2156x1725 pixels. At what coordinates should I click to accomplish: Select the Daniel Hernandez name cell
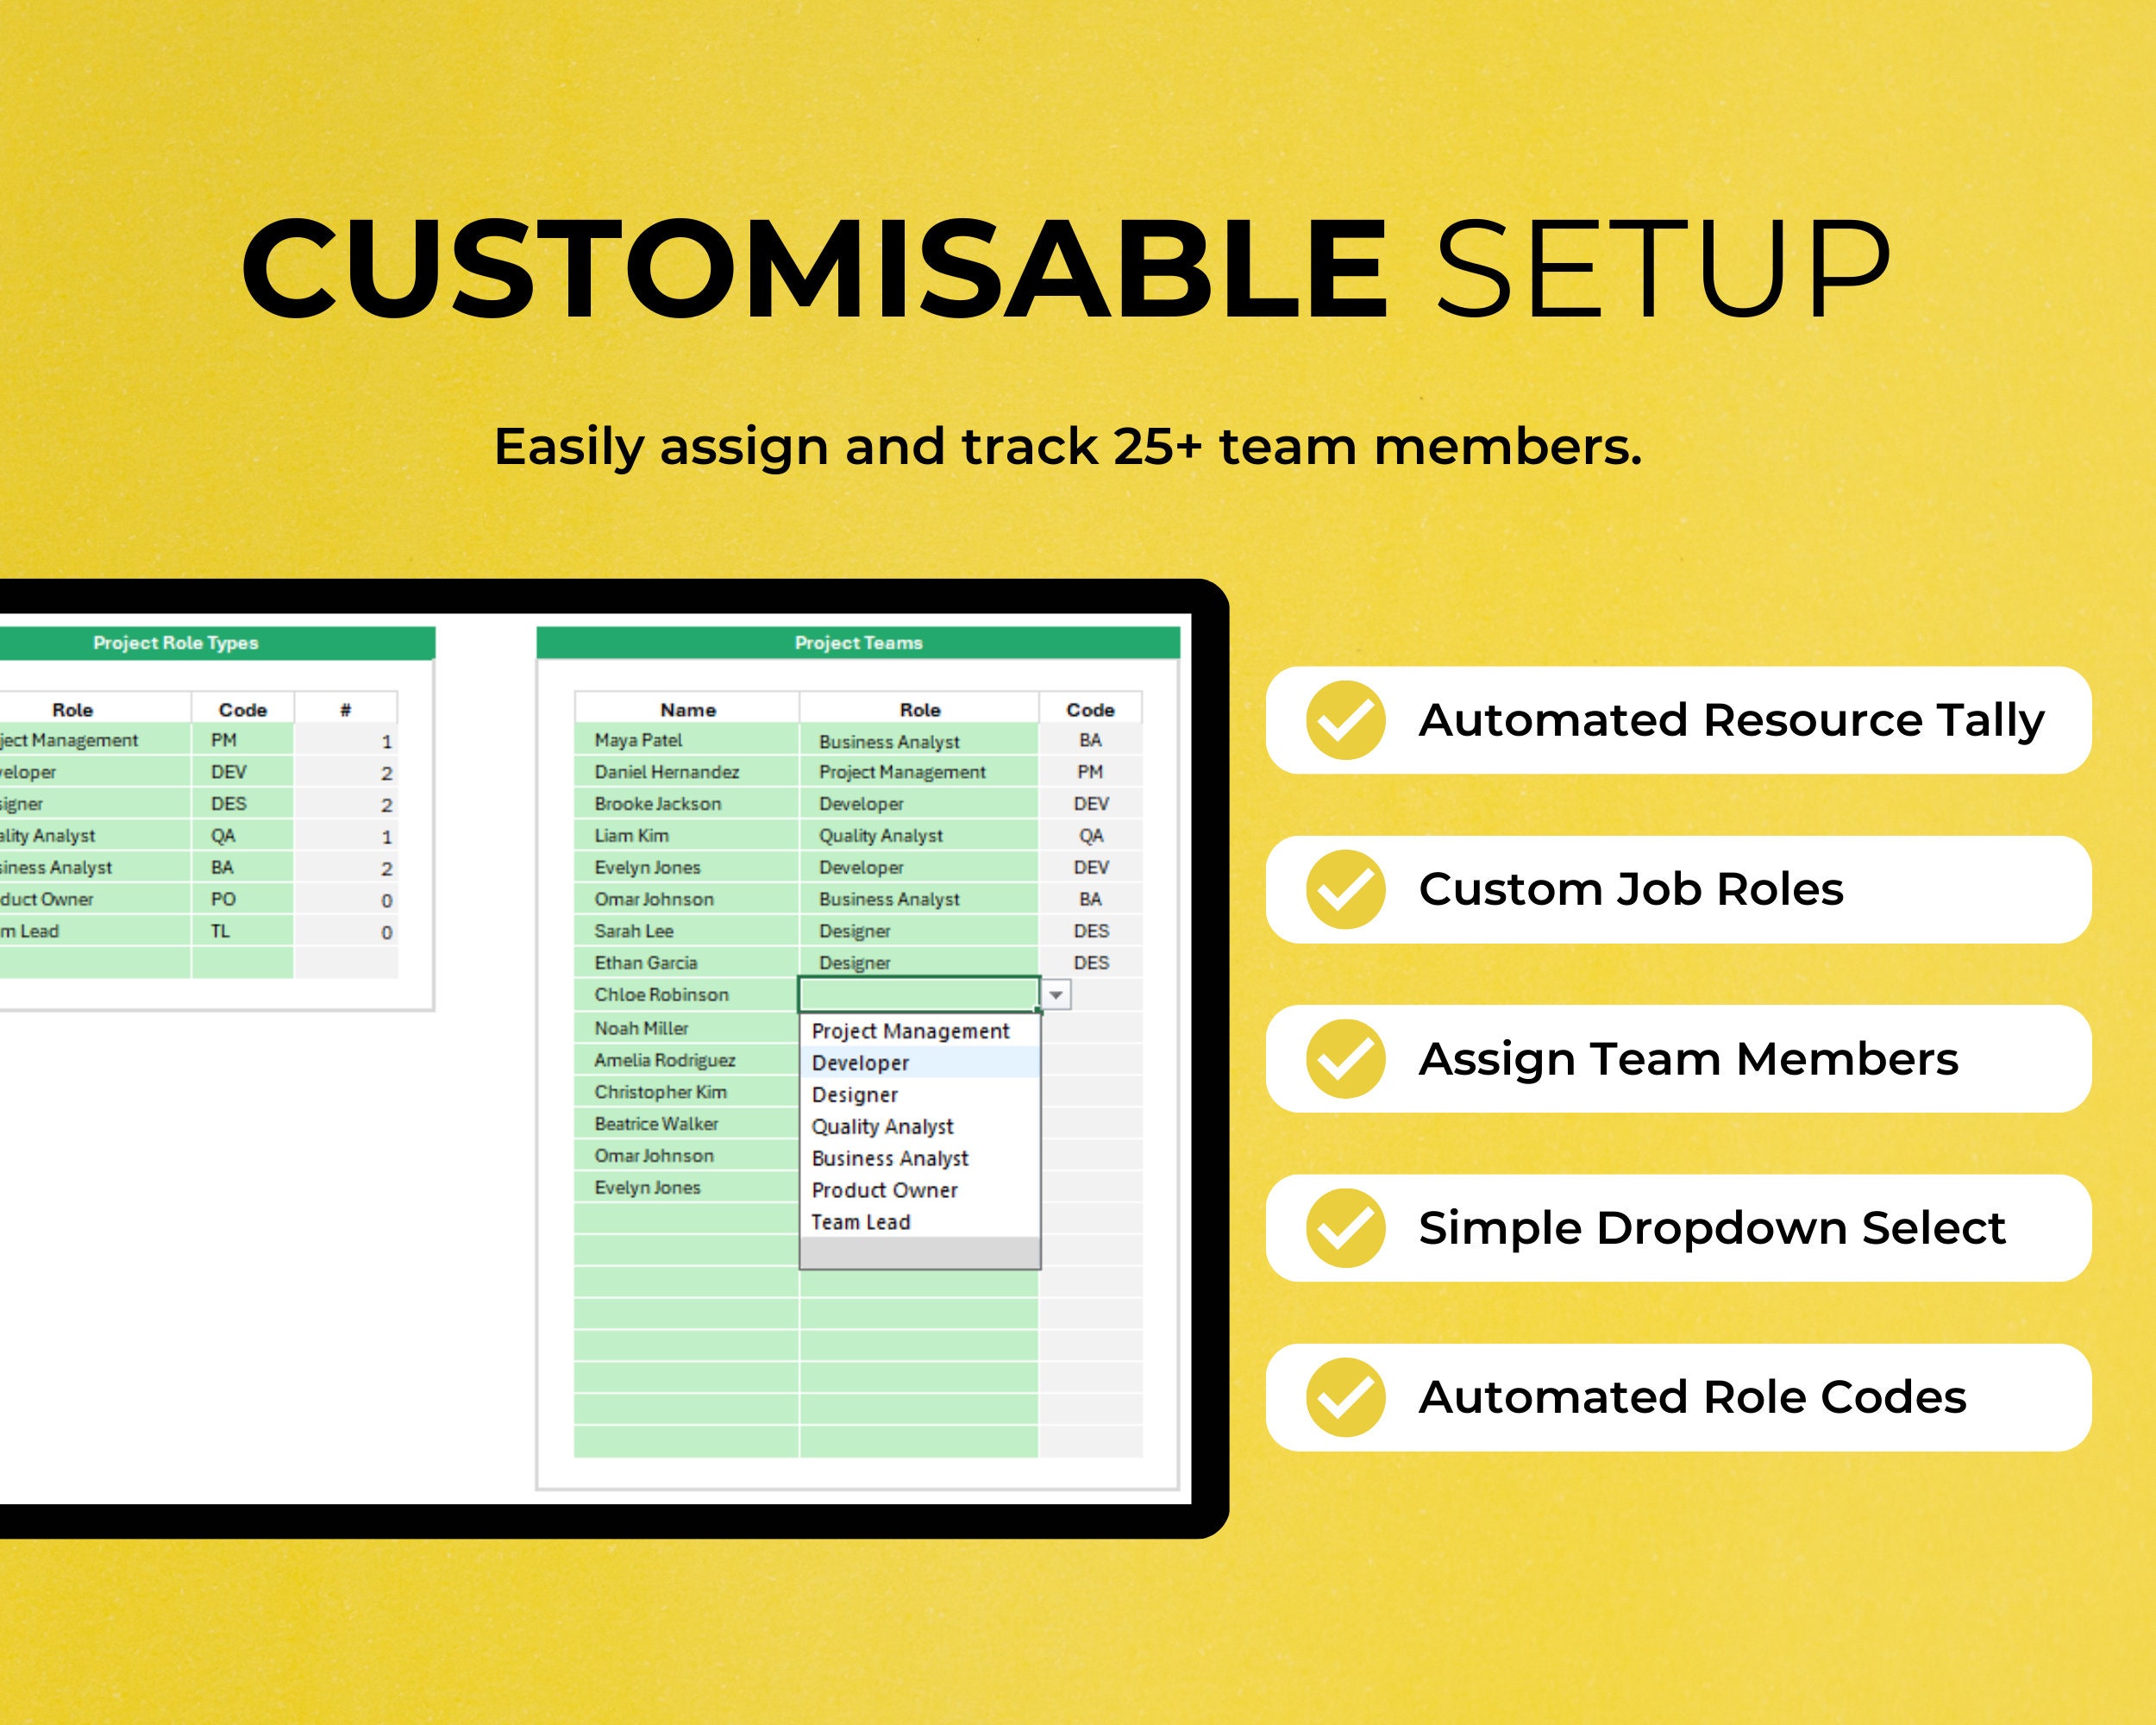(x=686, y=772)
